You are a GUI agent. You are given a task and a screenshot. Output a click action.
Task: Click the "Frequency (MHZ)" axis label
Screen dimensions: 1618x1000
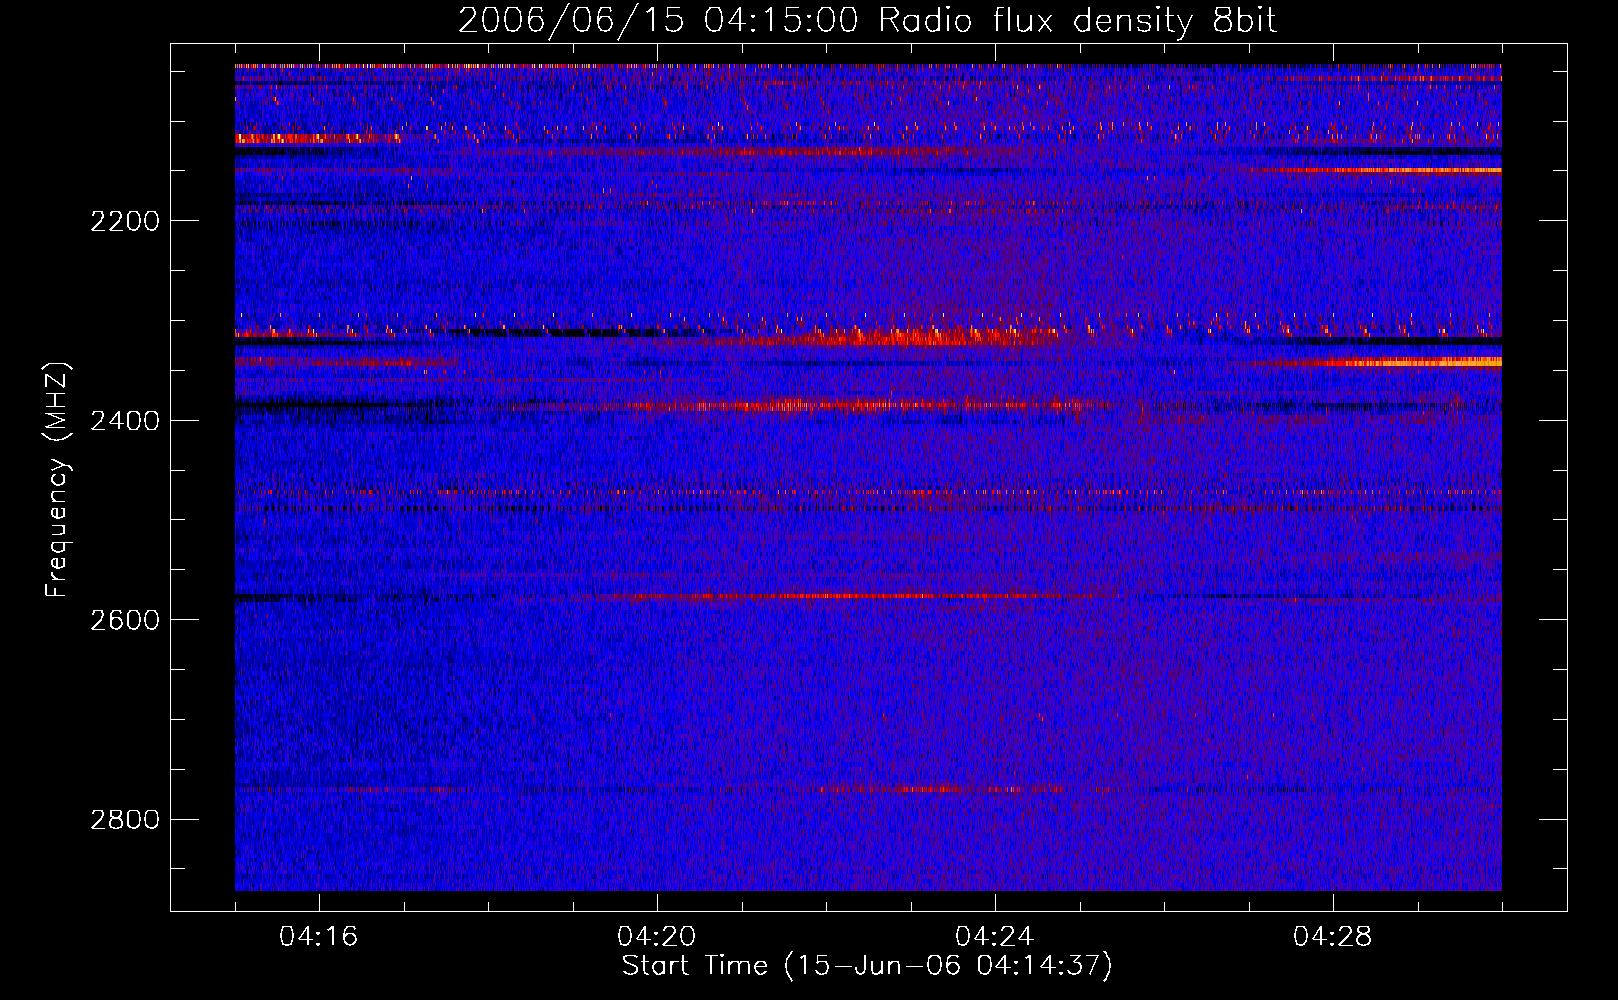coord(58,480)
